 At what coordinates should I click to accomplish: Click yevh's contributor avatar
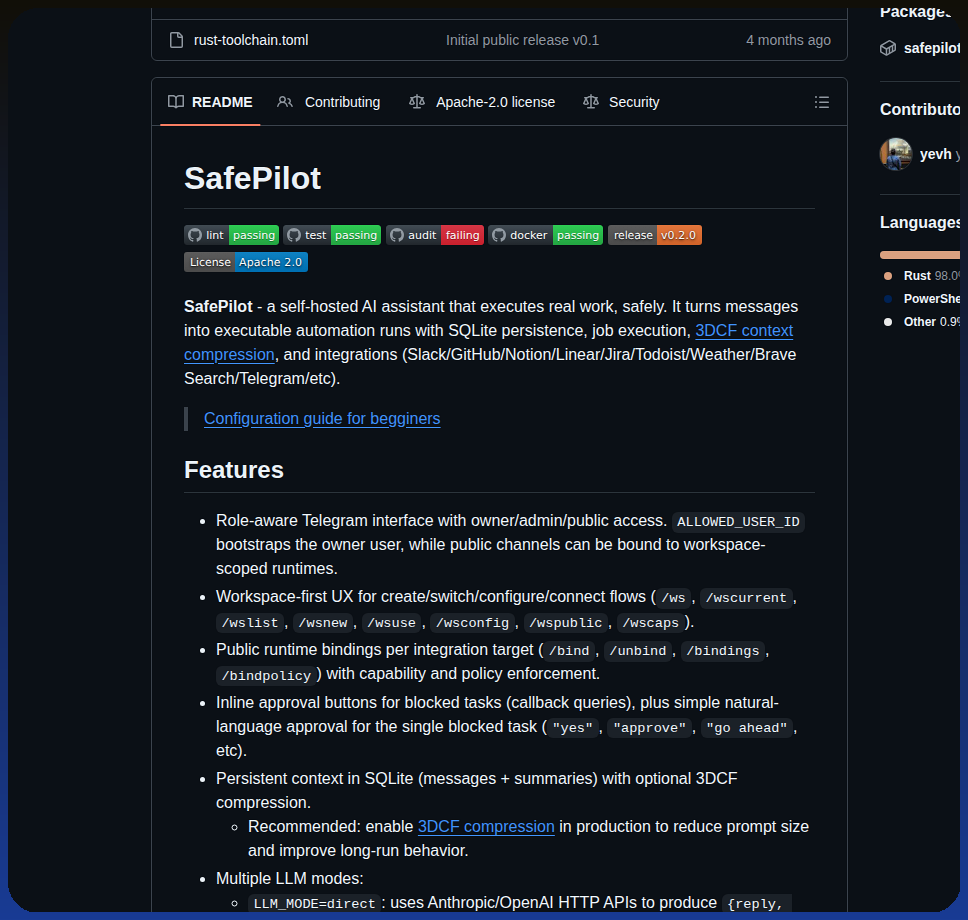(896, 154)
